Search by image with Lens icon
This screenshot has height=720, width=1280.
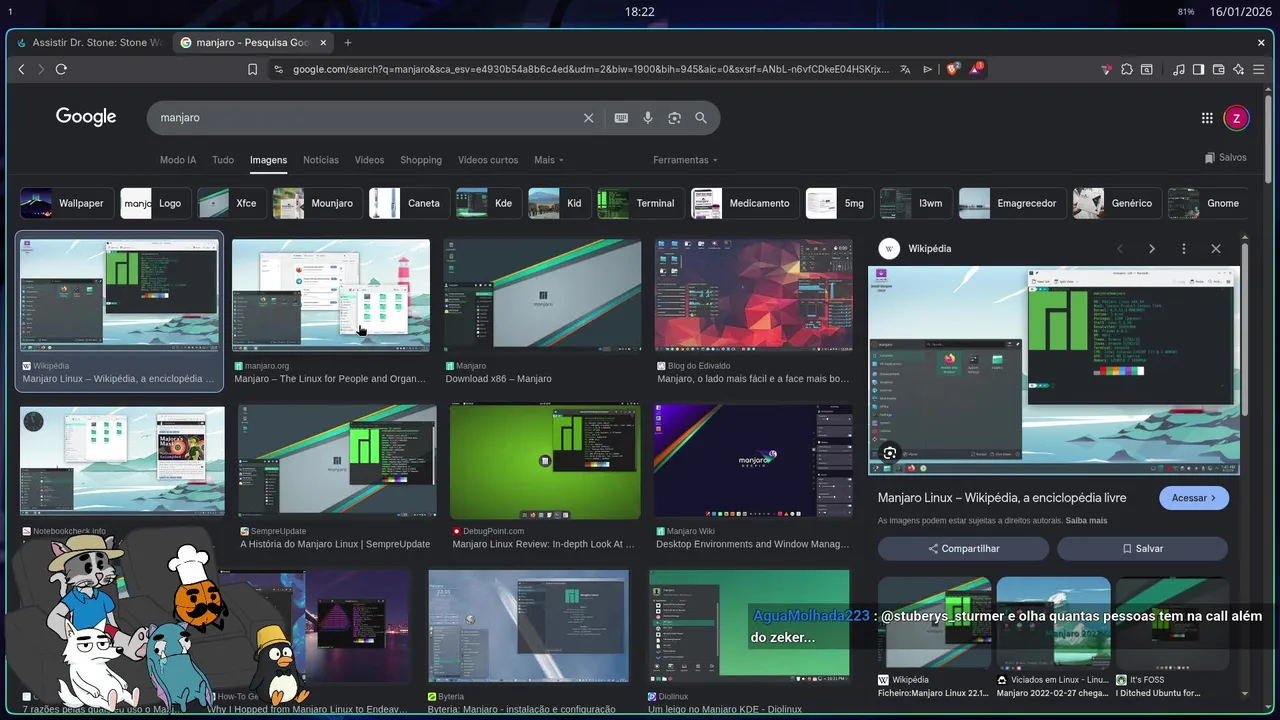(674, 118)
